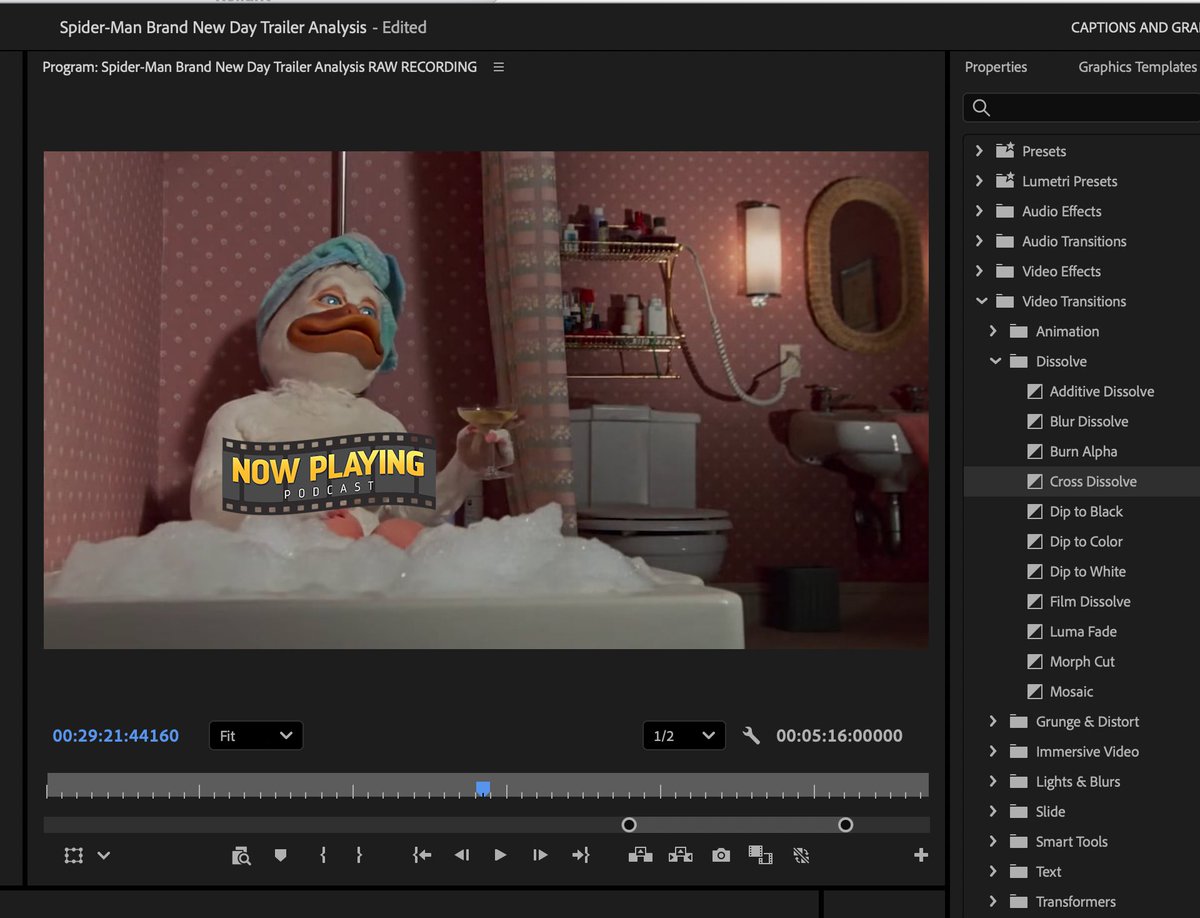
Task: Mark In with the left brace icon
Action: click(x=323, y=855)
